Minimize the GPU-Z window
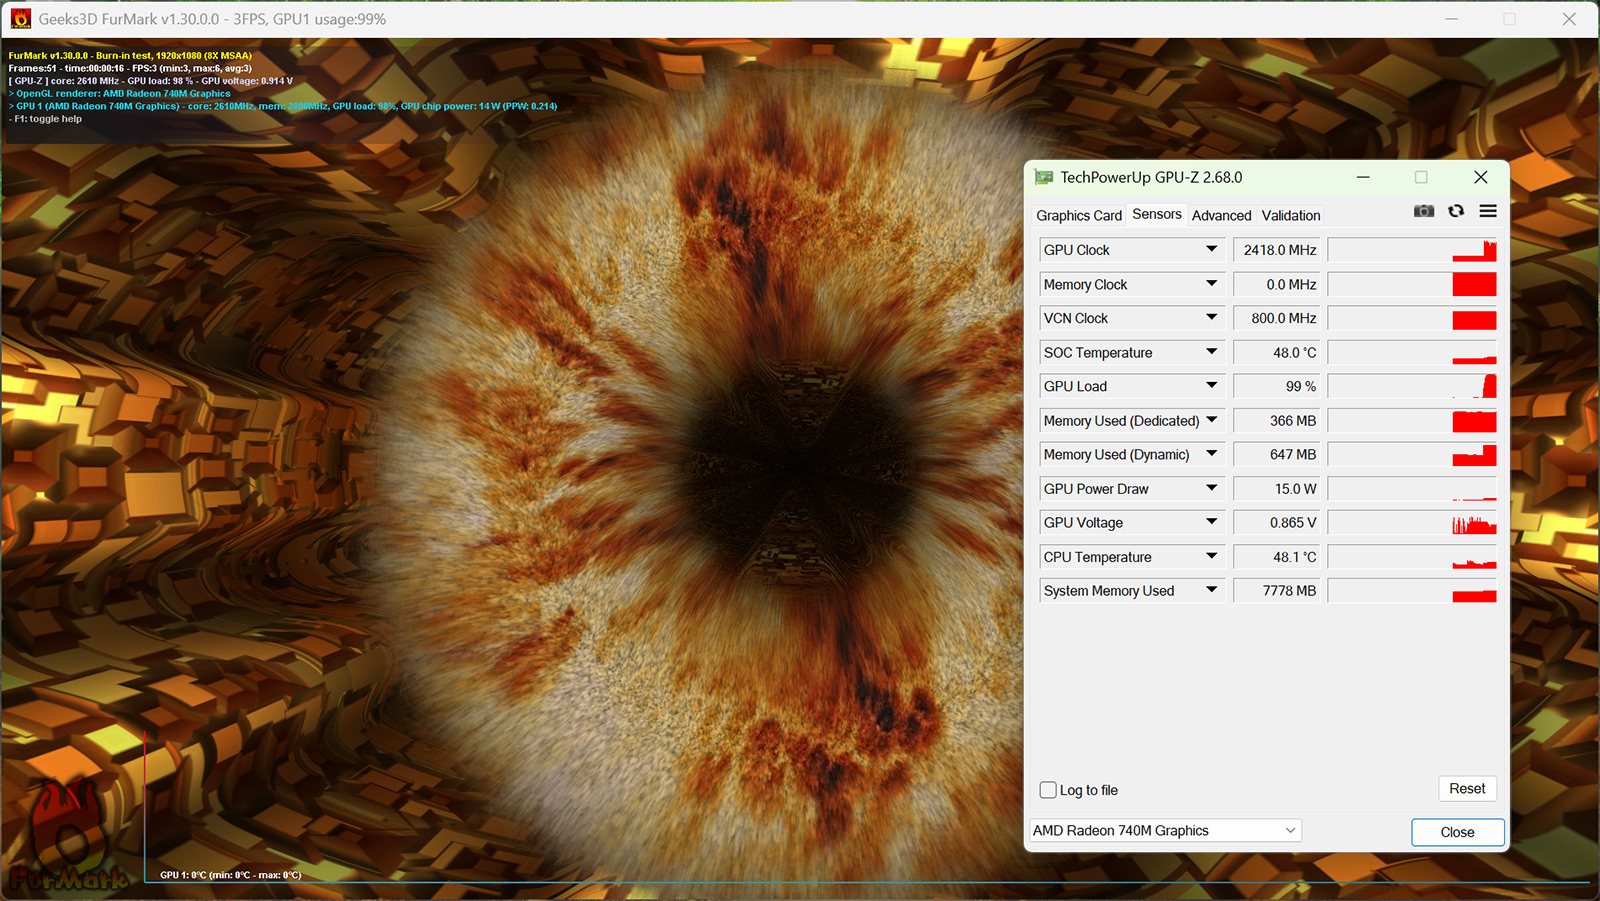The image size is (1600, 901). coord(1363,178)
